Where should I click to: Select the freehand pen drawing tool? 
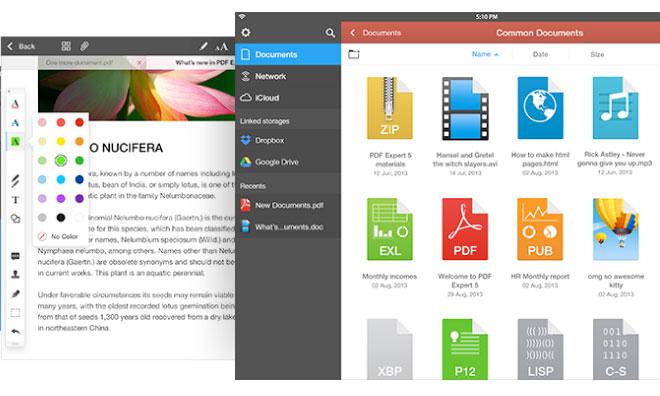pos(15,181)
